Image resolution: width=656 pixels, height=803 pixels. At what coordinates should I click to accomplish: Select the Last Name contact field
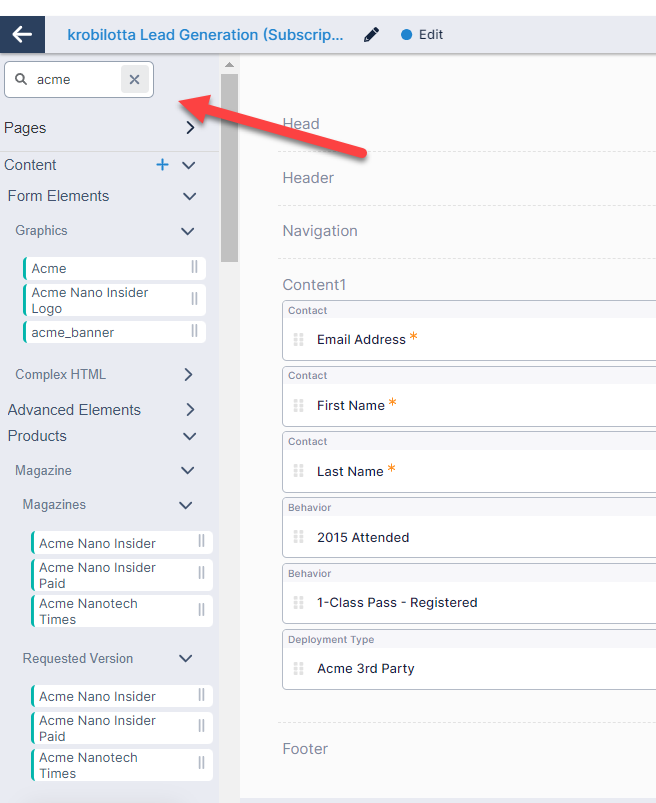tap(350, 472)
